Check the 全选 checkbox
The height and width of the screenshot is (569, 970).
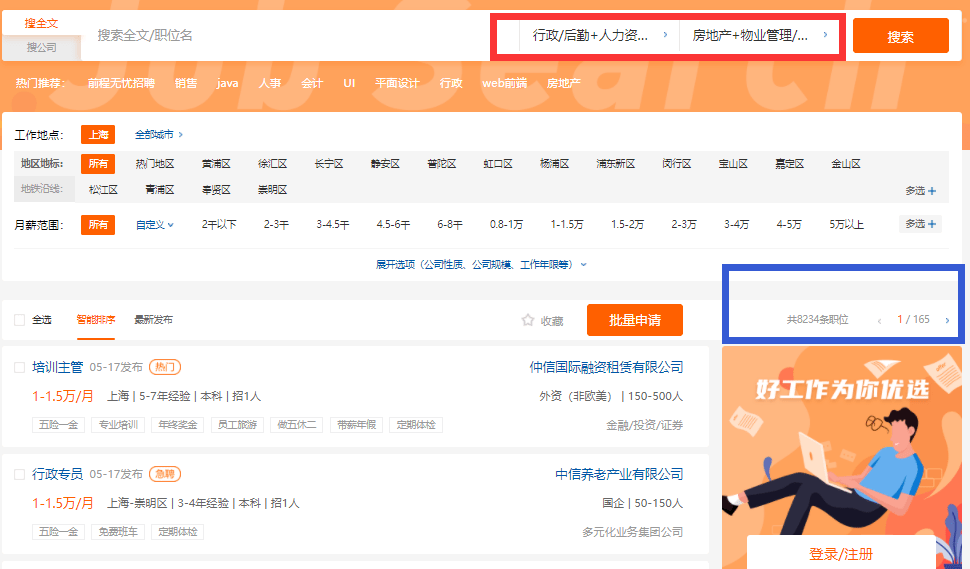tap(20, 320)
